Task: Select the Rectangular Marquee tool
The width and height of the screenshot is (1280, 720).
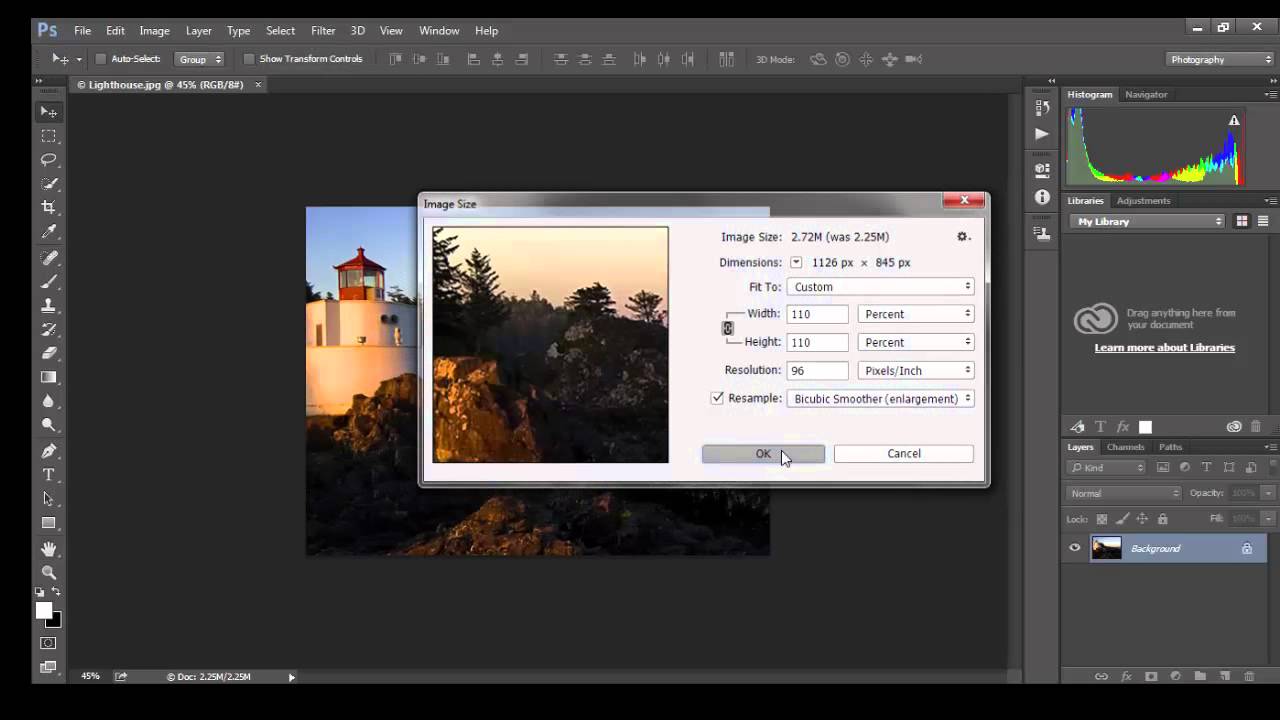Action: click(48, 136)
